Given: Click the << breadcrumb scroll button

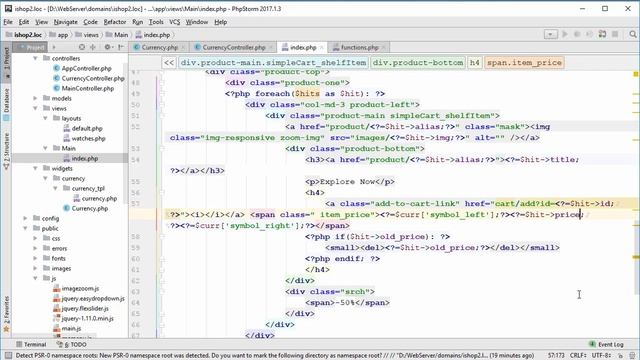Looking at the screenshot, I should tap(169, 63).
